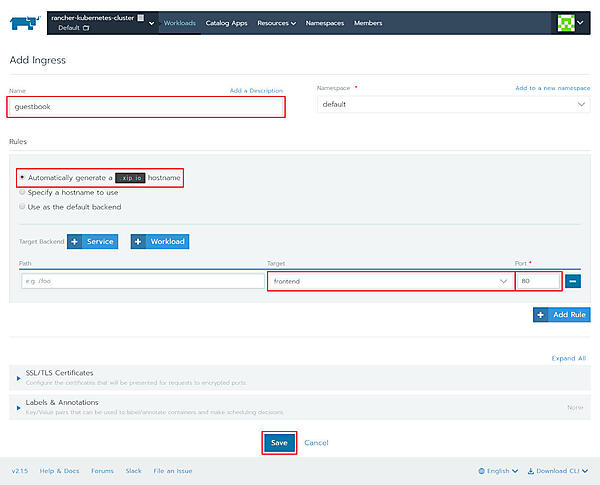Screen dimensions: 600x485
Task: Open the Namespace default dropdown
Action: tap(453, 104)
